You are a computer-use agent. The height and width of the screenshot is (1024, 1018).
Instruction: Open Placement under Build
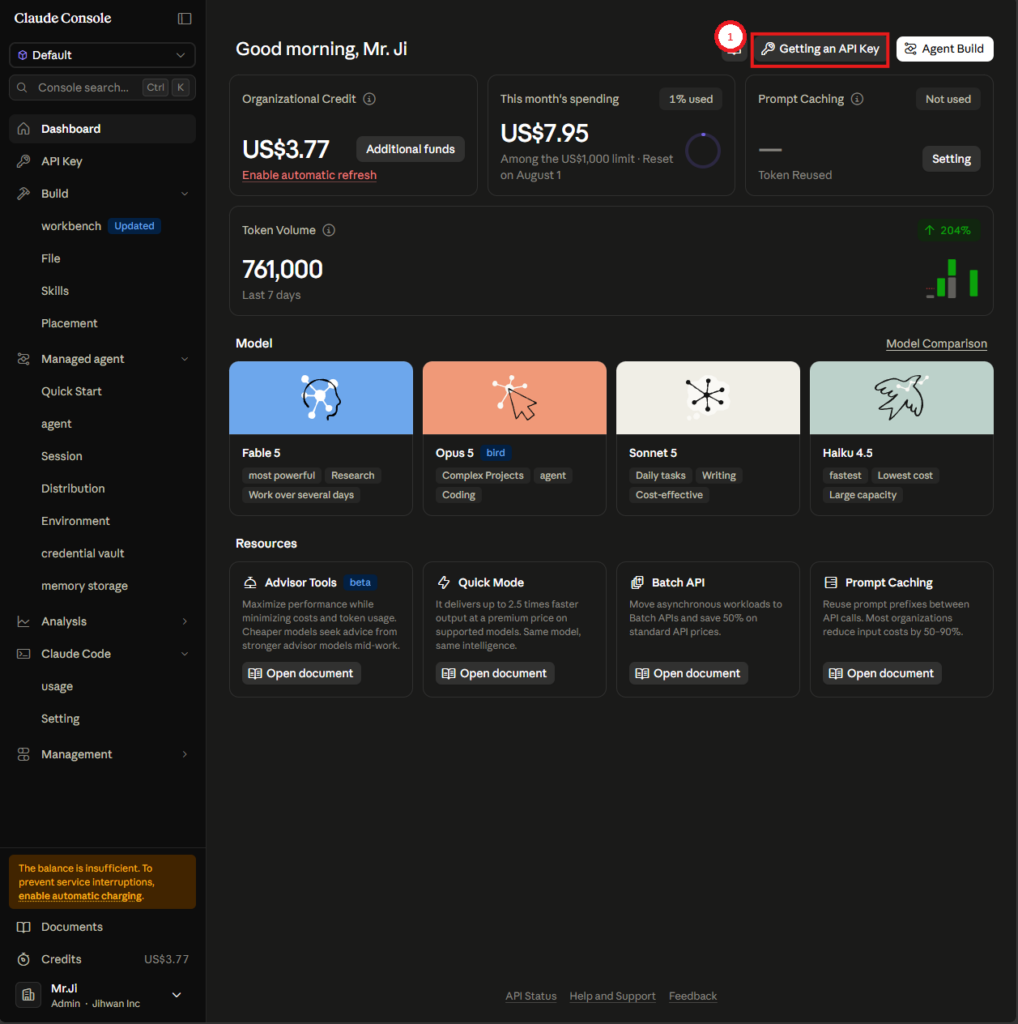tap(69, 323)
